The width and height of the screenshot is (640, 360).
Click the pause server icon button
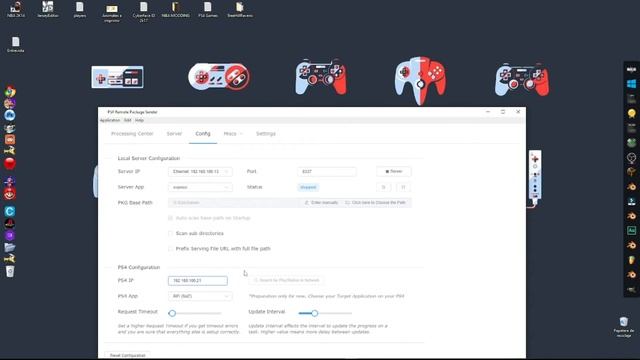[403, 187]
